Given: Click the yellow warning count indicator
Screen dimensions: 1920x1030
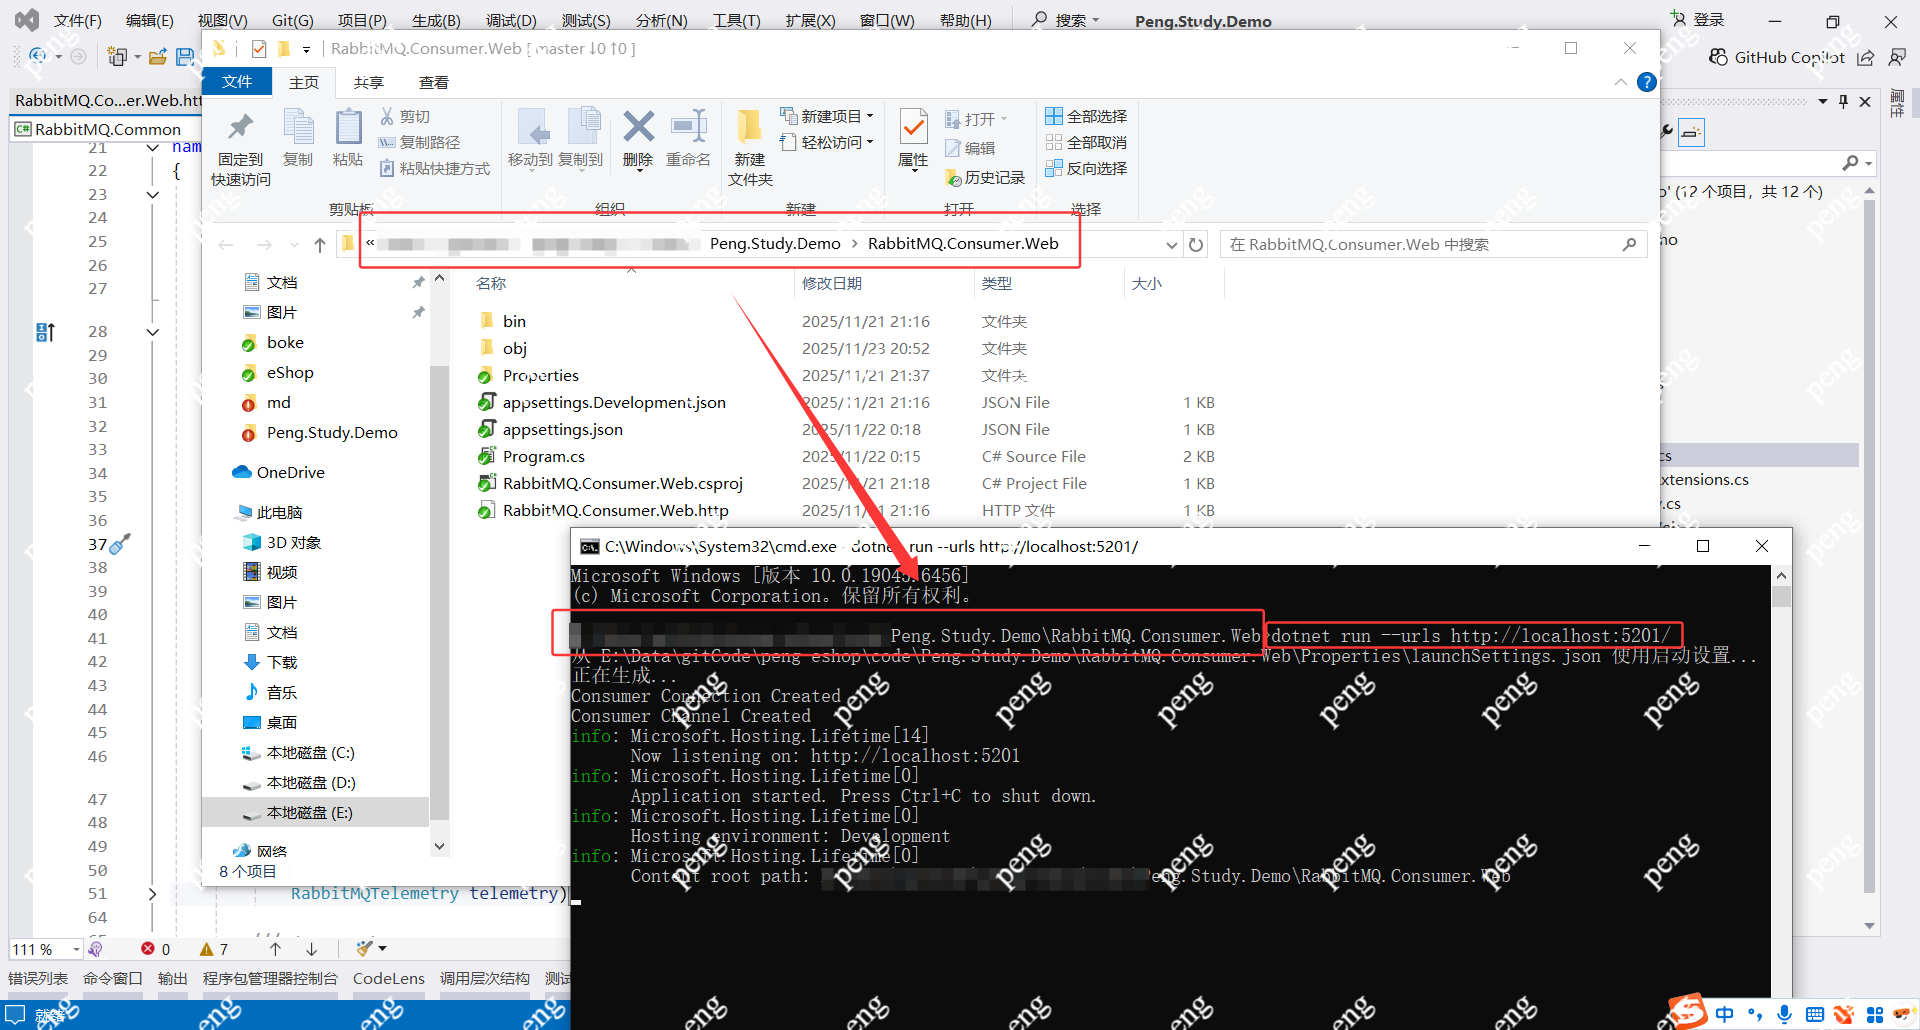Looking at the screenshot, I should pyautogui.click(x=214, y=949).
